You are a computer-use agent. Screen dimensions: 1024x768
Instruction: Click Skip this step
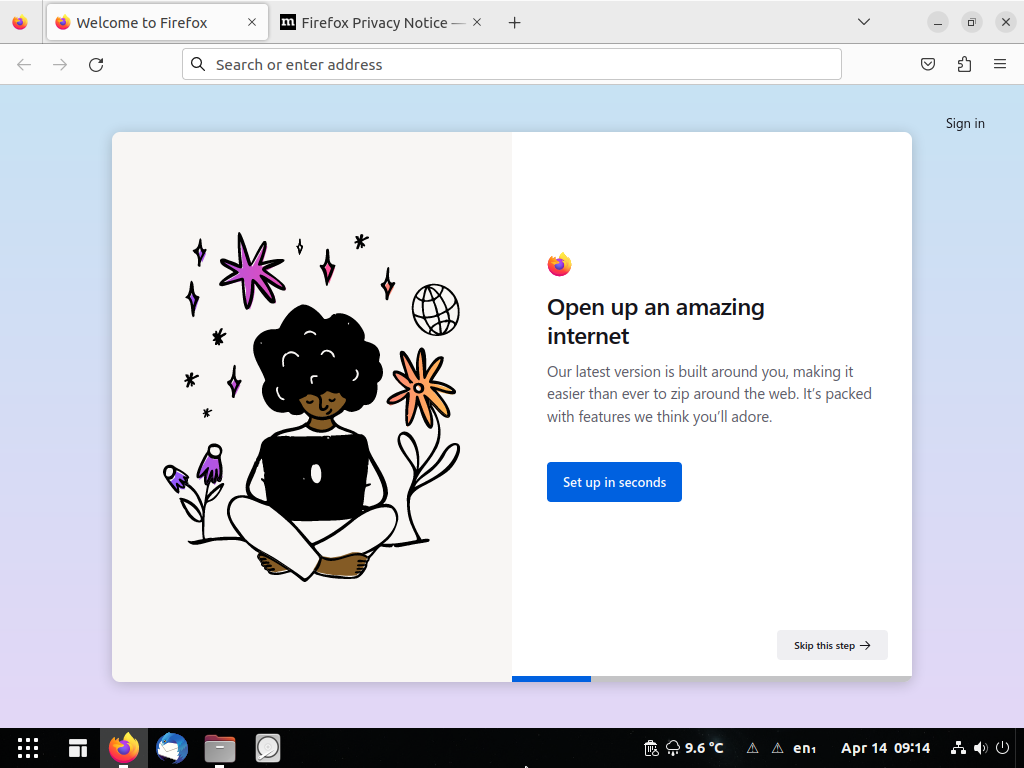tap(832, 645)
